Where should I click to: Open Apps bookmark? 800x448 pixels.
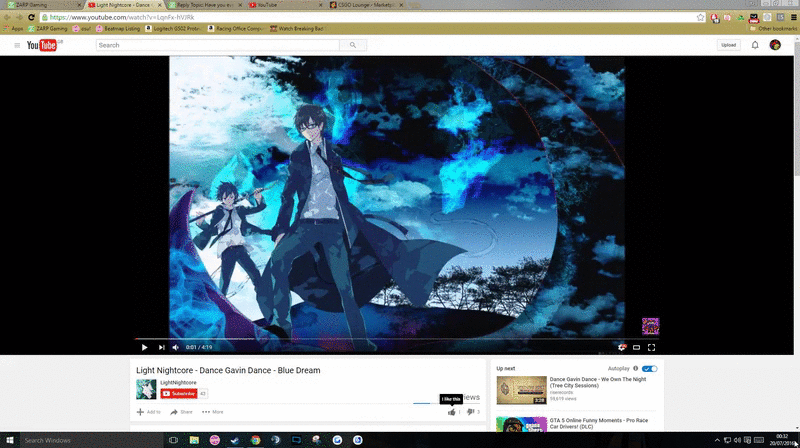coord(13,29)
